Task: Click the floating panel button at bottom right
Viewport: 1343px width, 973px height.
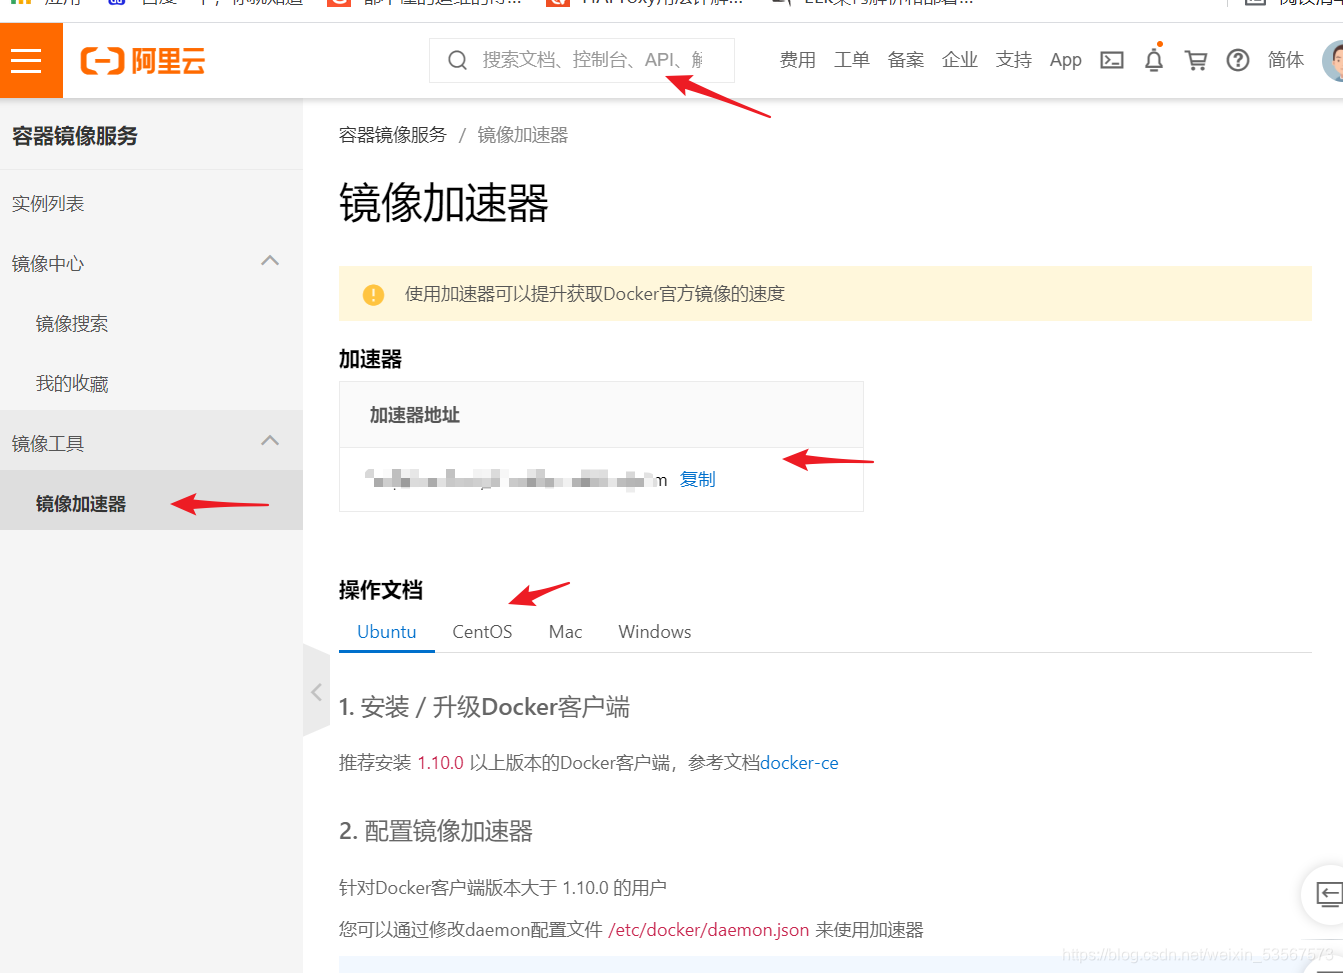Action: pyautogui.click(x=1326, y=894)
